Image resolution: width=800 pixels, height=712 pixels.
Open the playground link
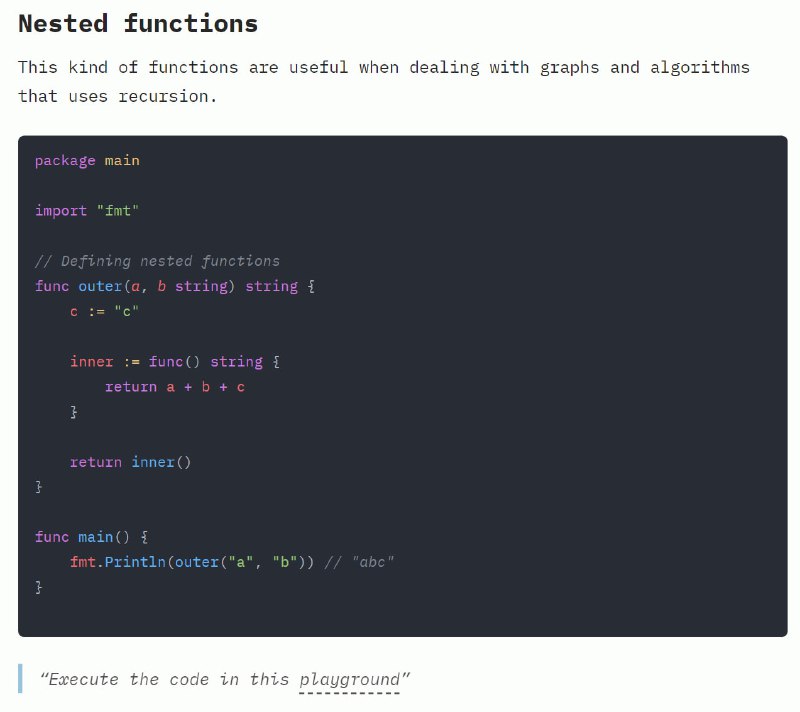pyautogui.click(x=349, y=680)
